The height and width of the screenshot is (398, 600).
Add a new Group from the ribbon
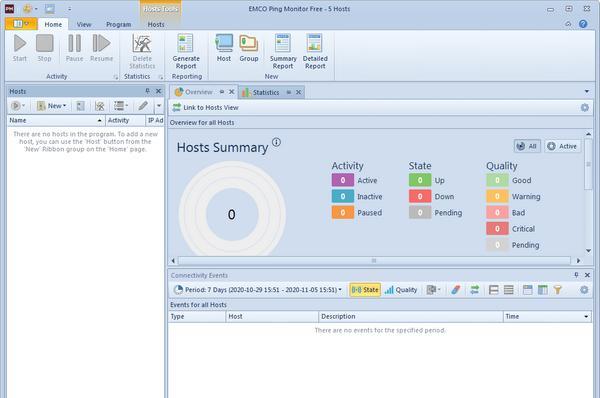tap(249, 48)
